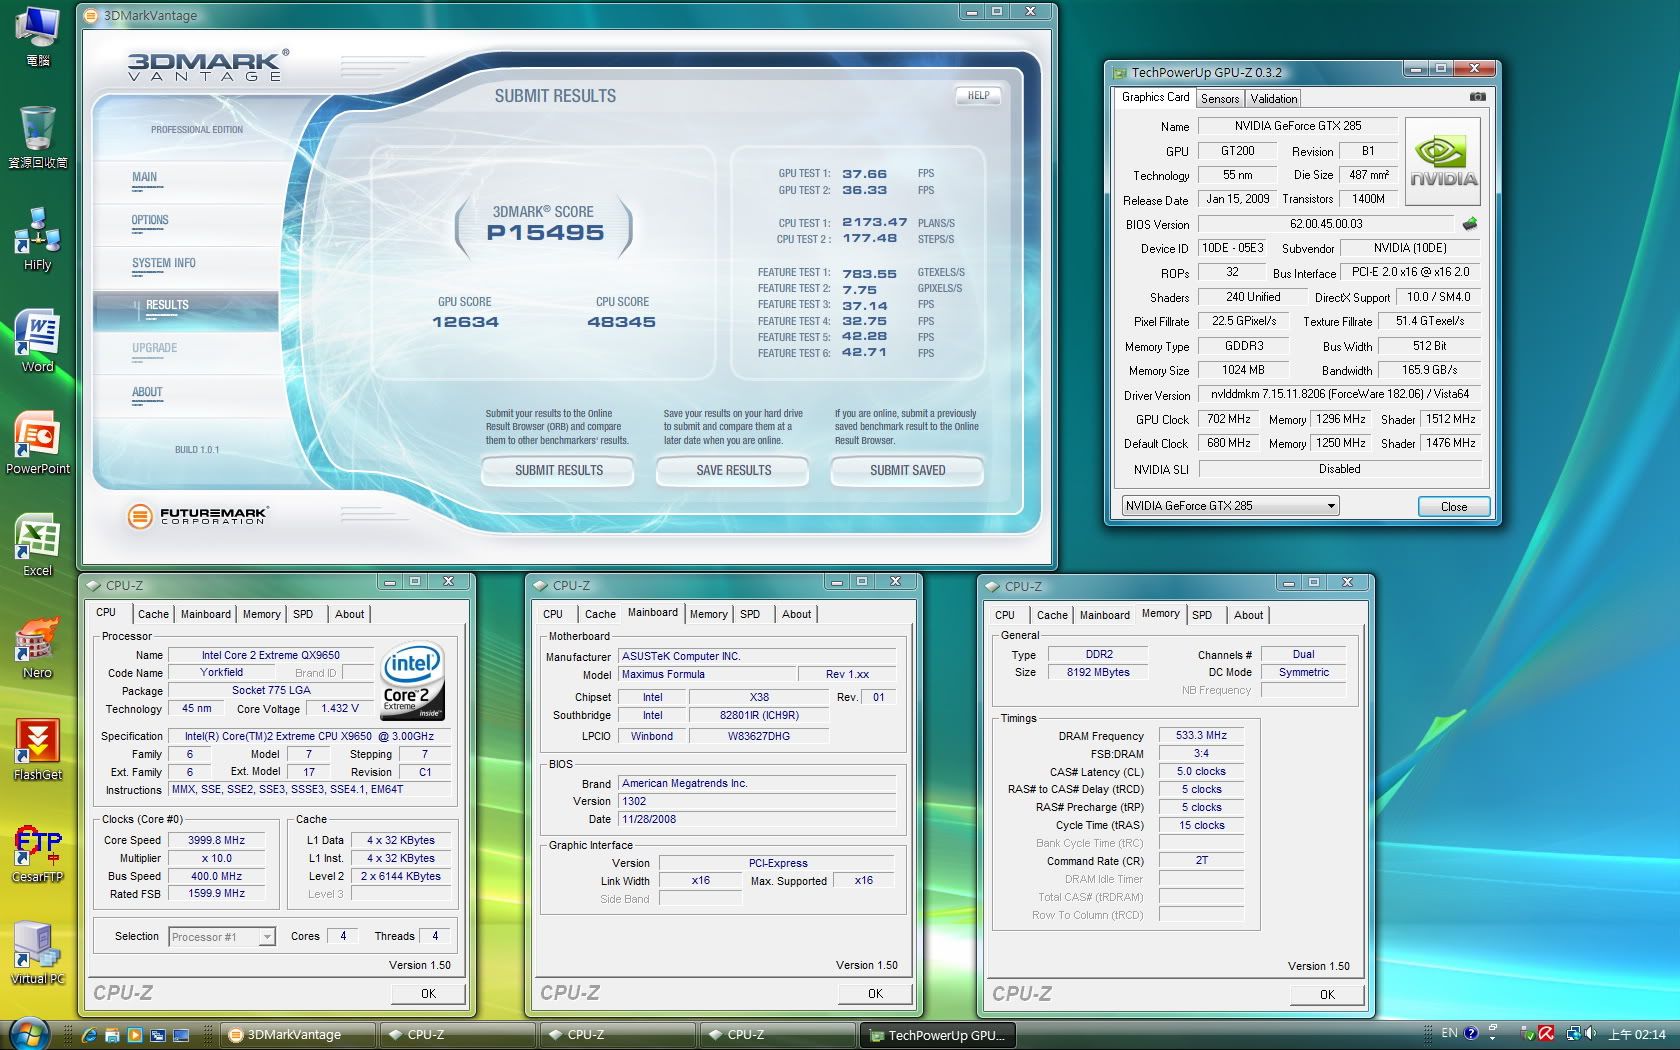
Task: Launch the Word desktop shortcut
Action: pos(37,340)
